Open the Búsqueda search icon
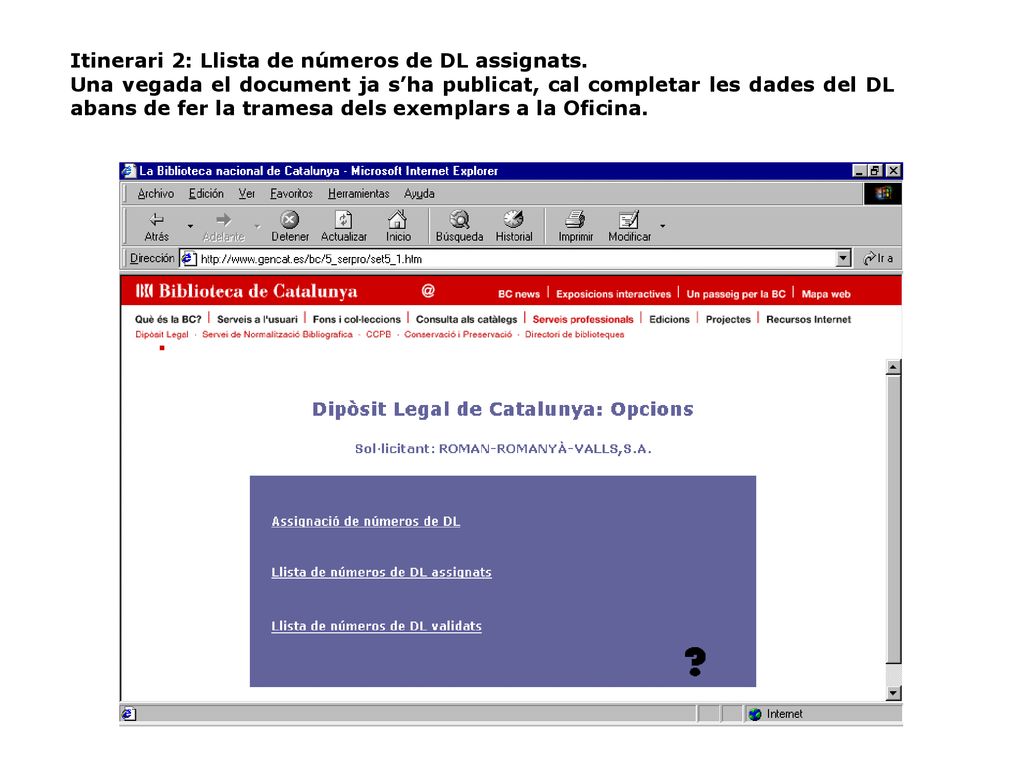1024x768 pixels. (459, 219)
